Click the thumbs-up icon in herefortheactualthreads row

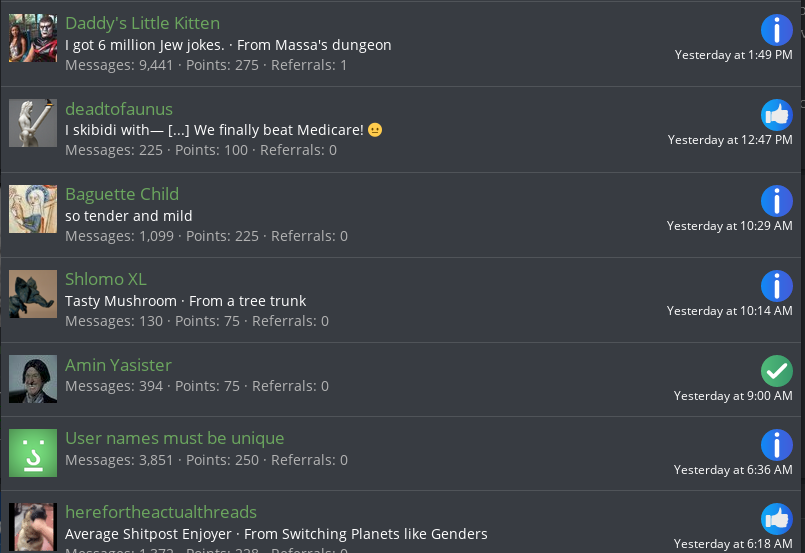(776, 518)
